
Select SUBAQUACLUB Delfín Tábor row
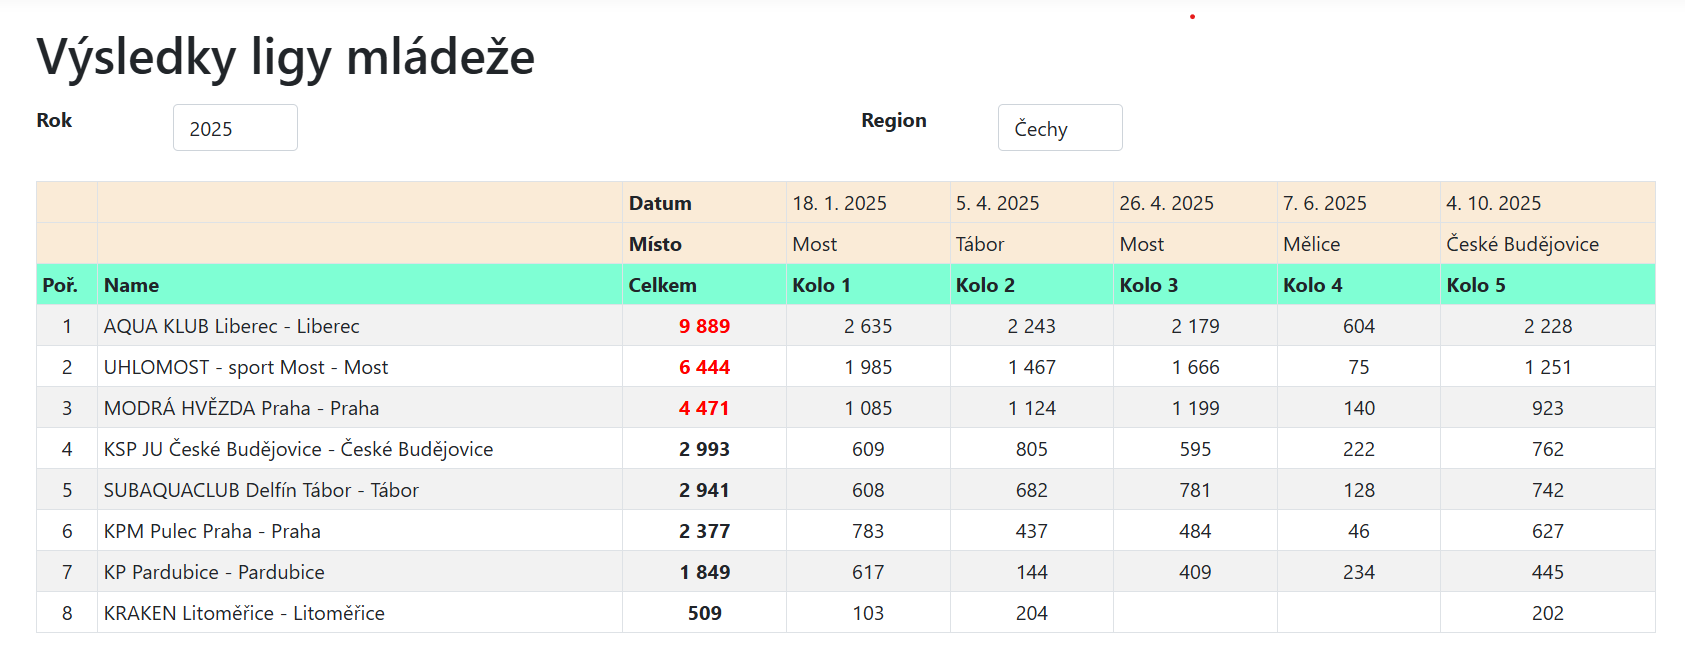point(261,490)
